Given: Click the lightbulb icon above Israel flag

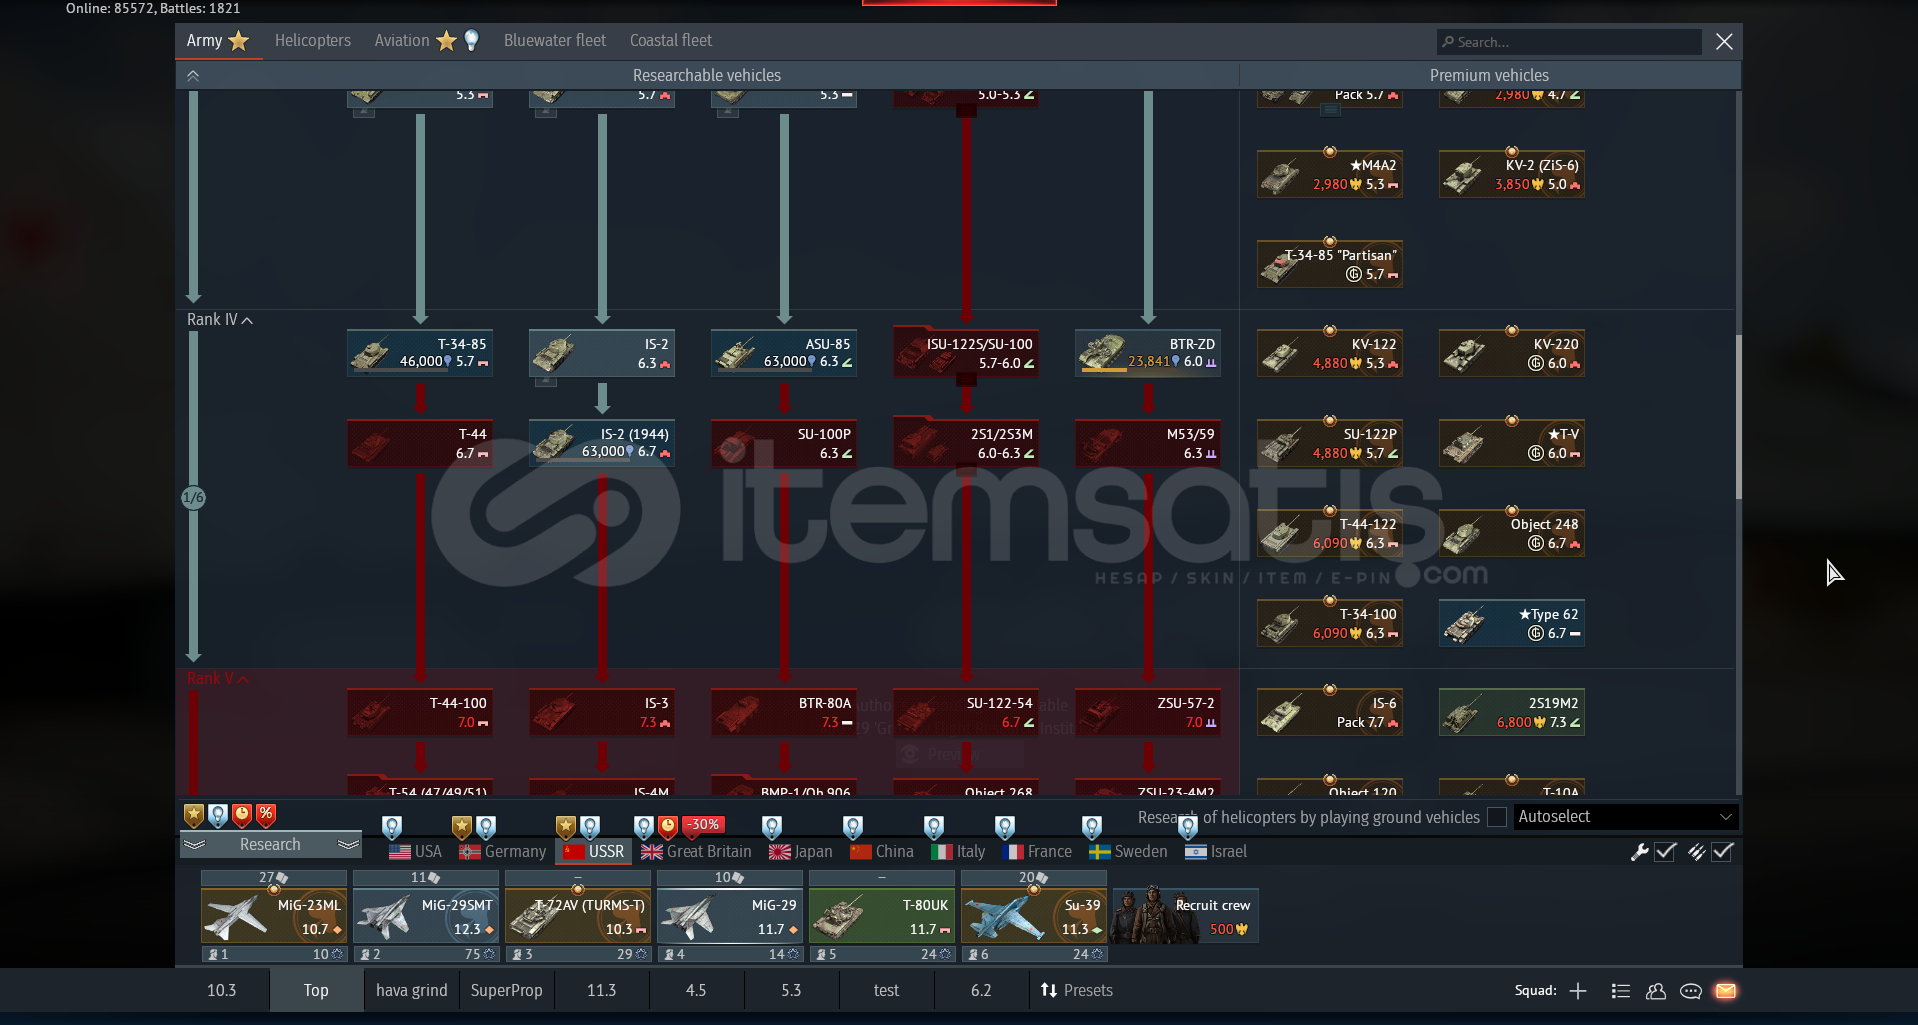Looking at the screenshot, I should [x=1187, y=827].
